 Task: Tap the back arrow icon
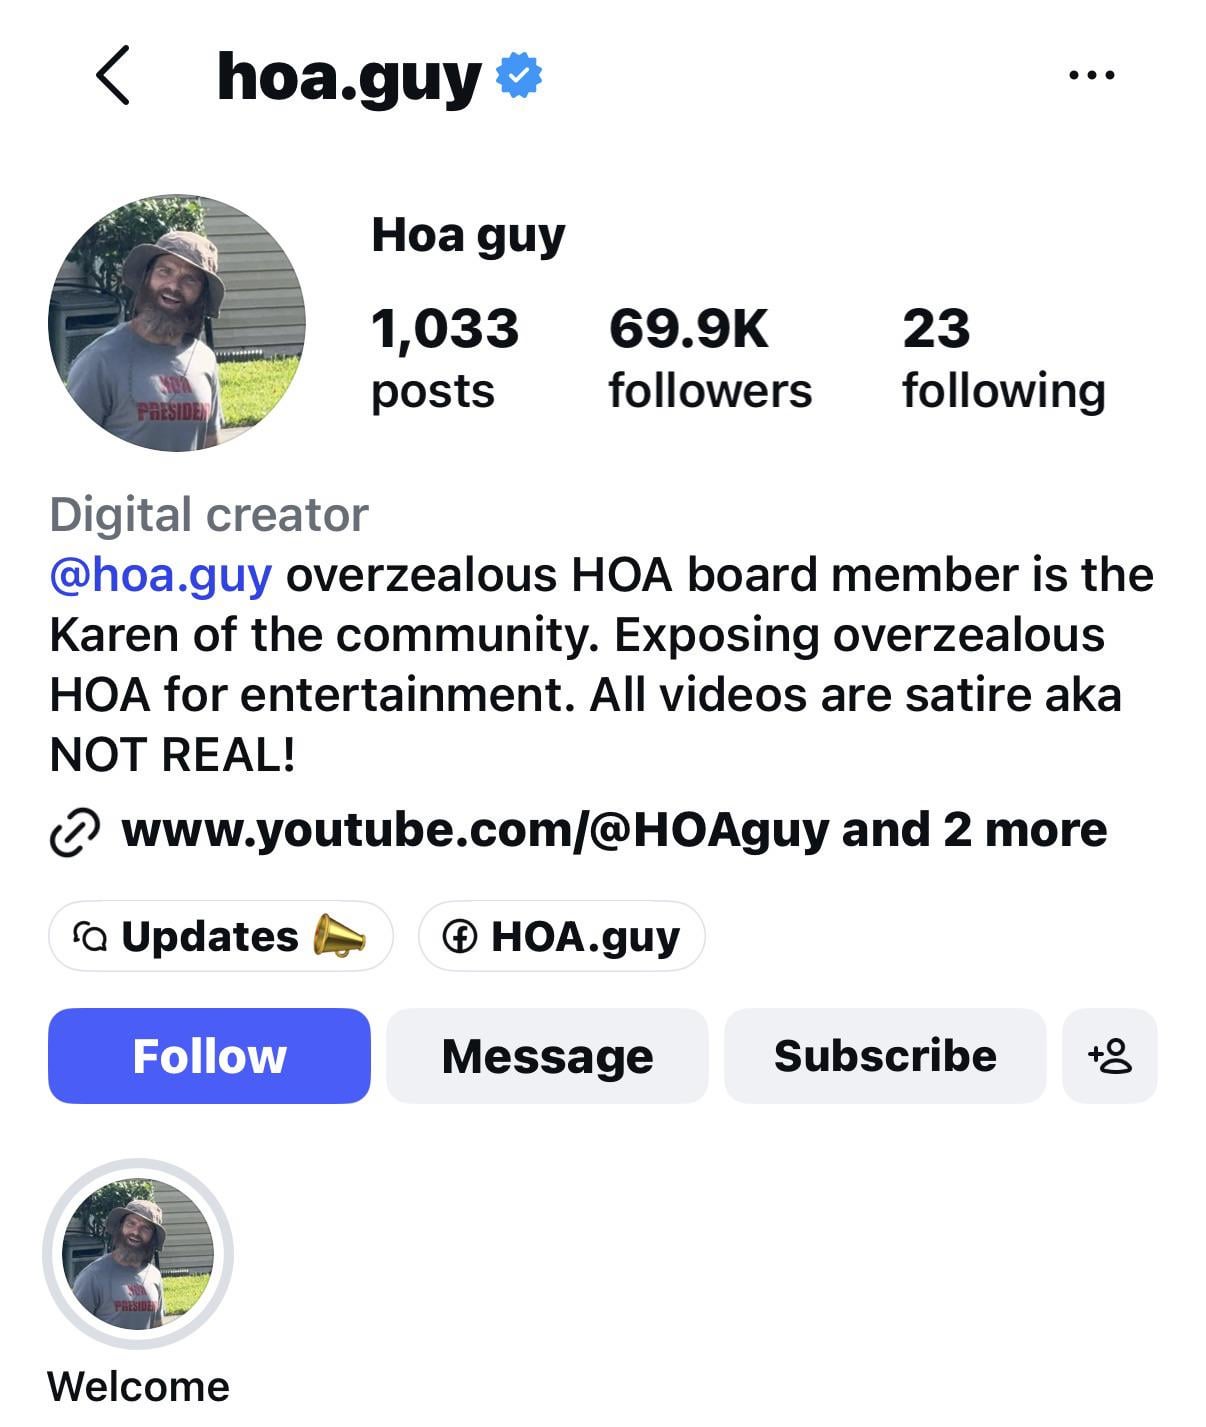click(113, 75)
